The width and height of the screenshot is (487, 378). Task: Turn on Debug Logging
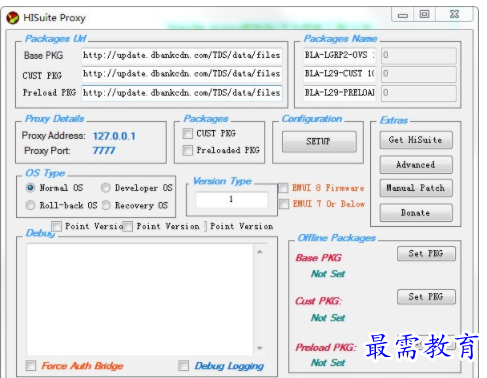coord(183,366)
